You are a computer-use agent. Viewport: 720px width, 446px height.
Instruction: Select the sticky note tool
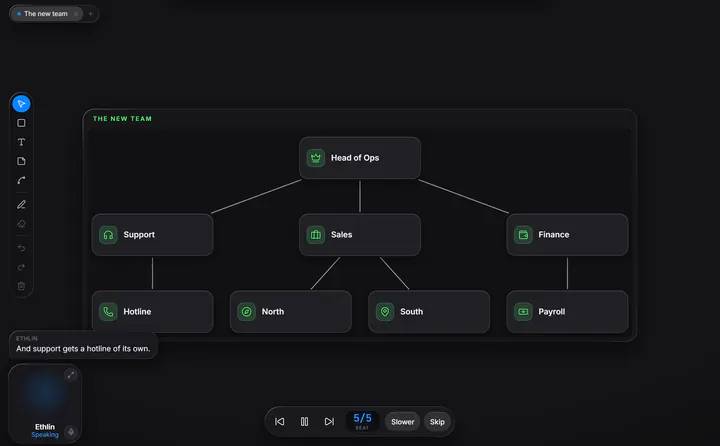point(21,161)
